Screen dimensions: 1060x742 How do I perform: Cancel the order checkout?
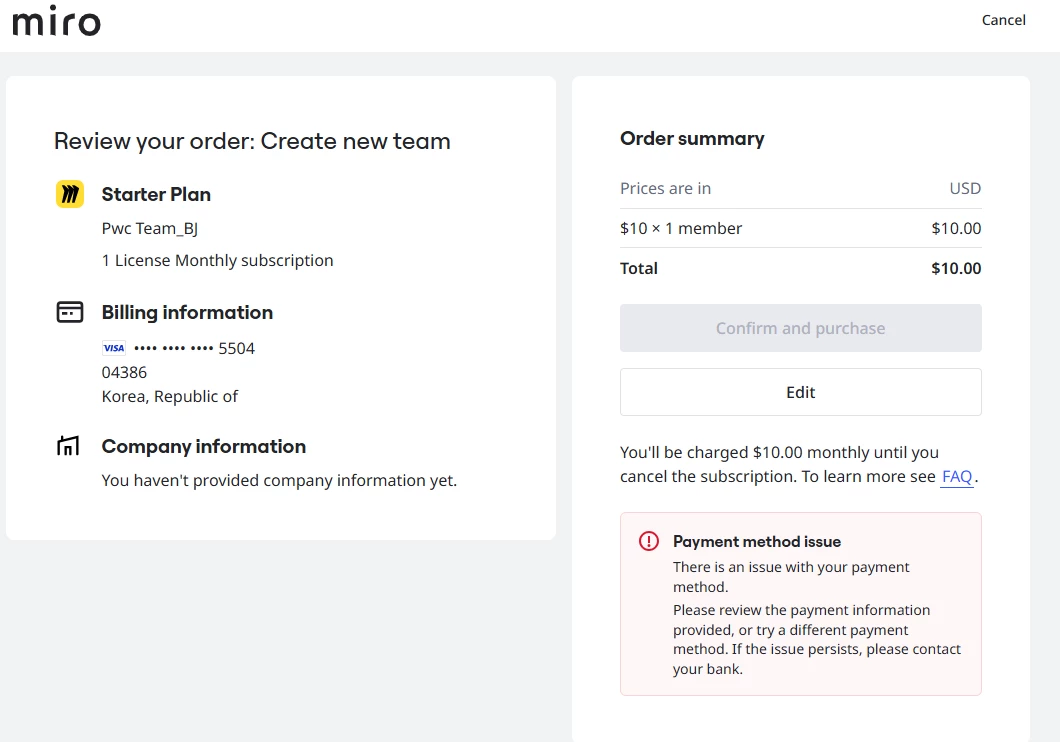pos(1003,20)
